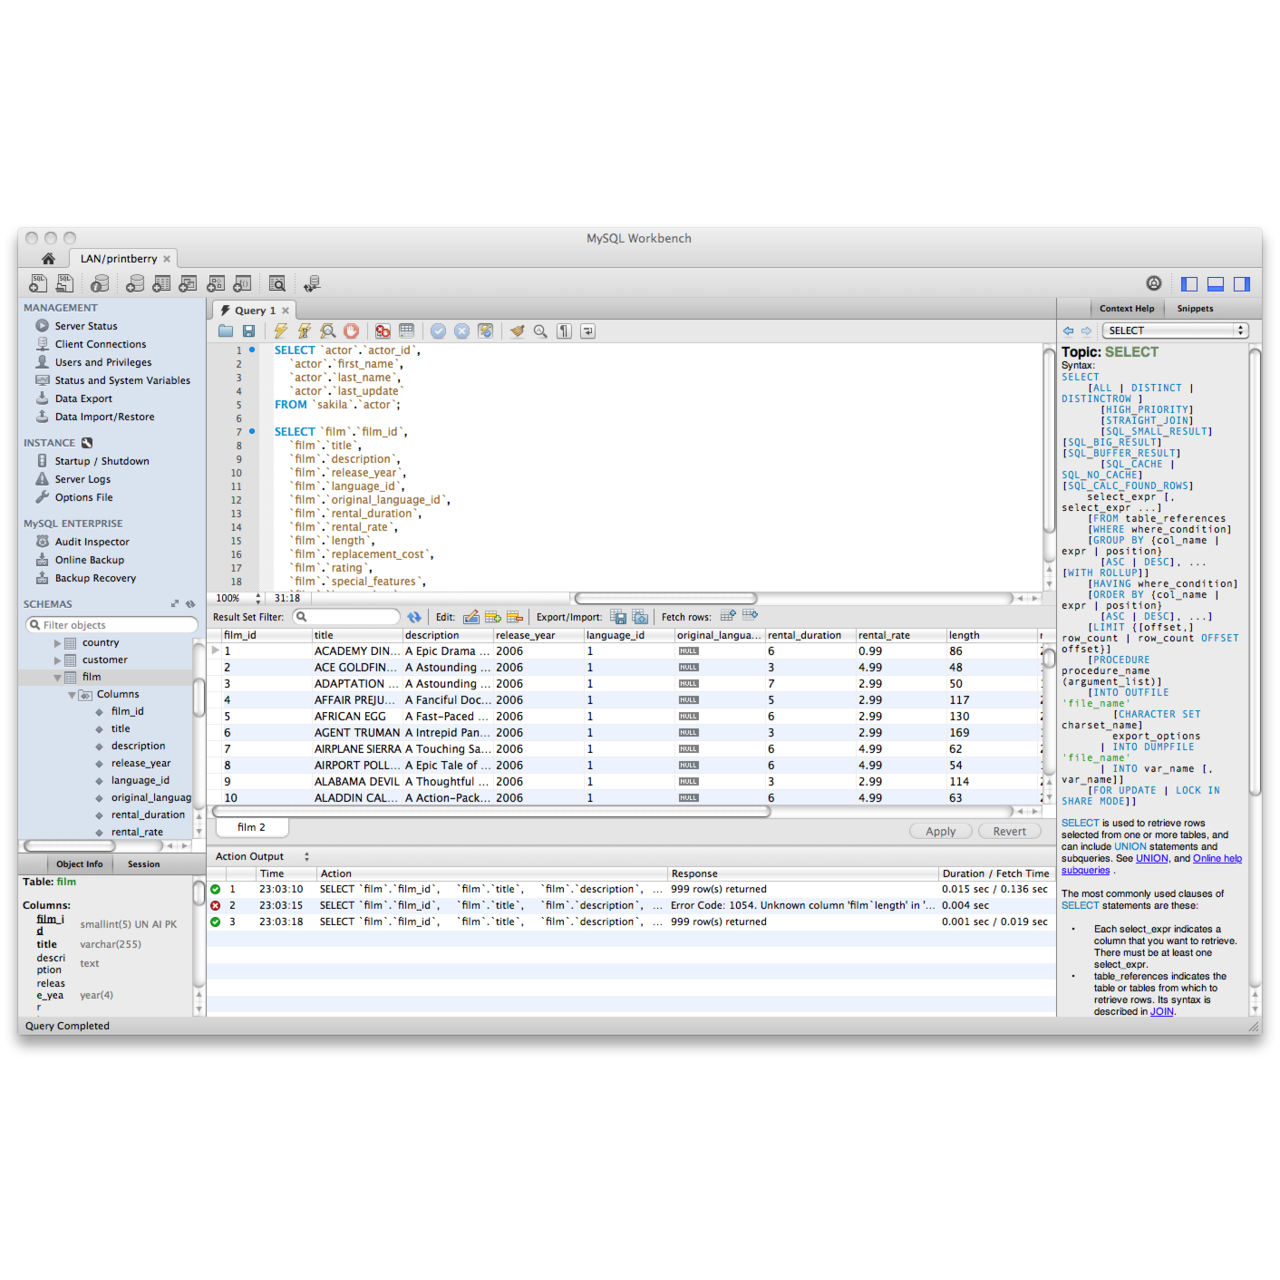The height and width of the screenshot is (1280, 1280).
Task: Execute the query with the lightning bolt icon
Action: point(281,331)
